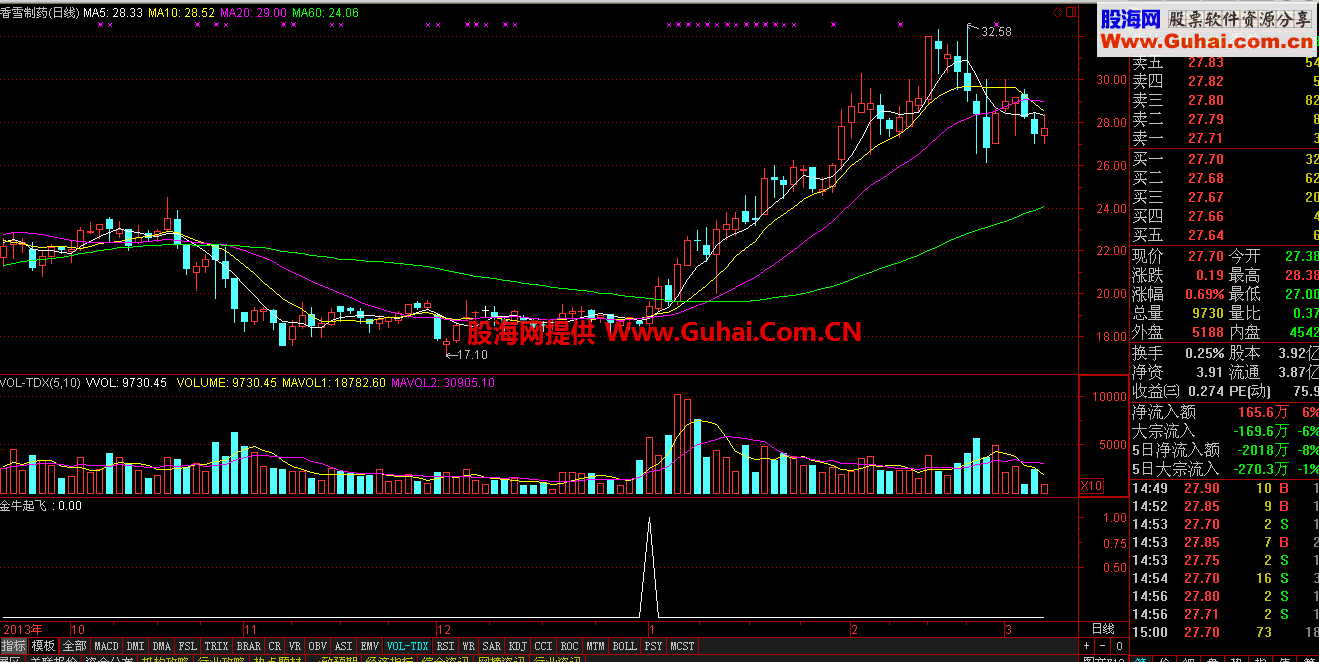Click the 卖五 27.83 order row
The height and width of the screenshot is (662, 1319).
coord(1224,62)
